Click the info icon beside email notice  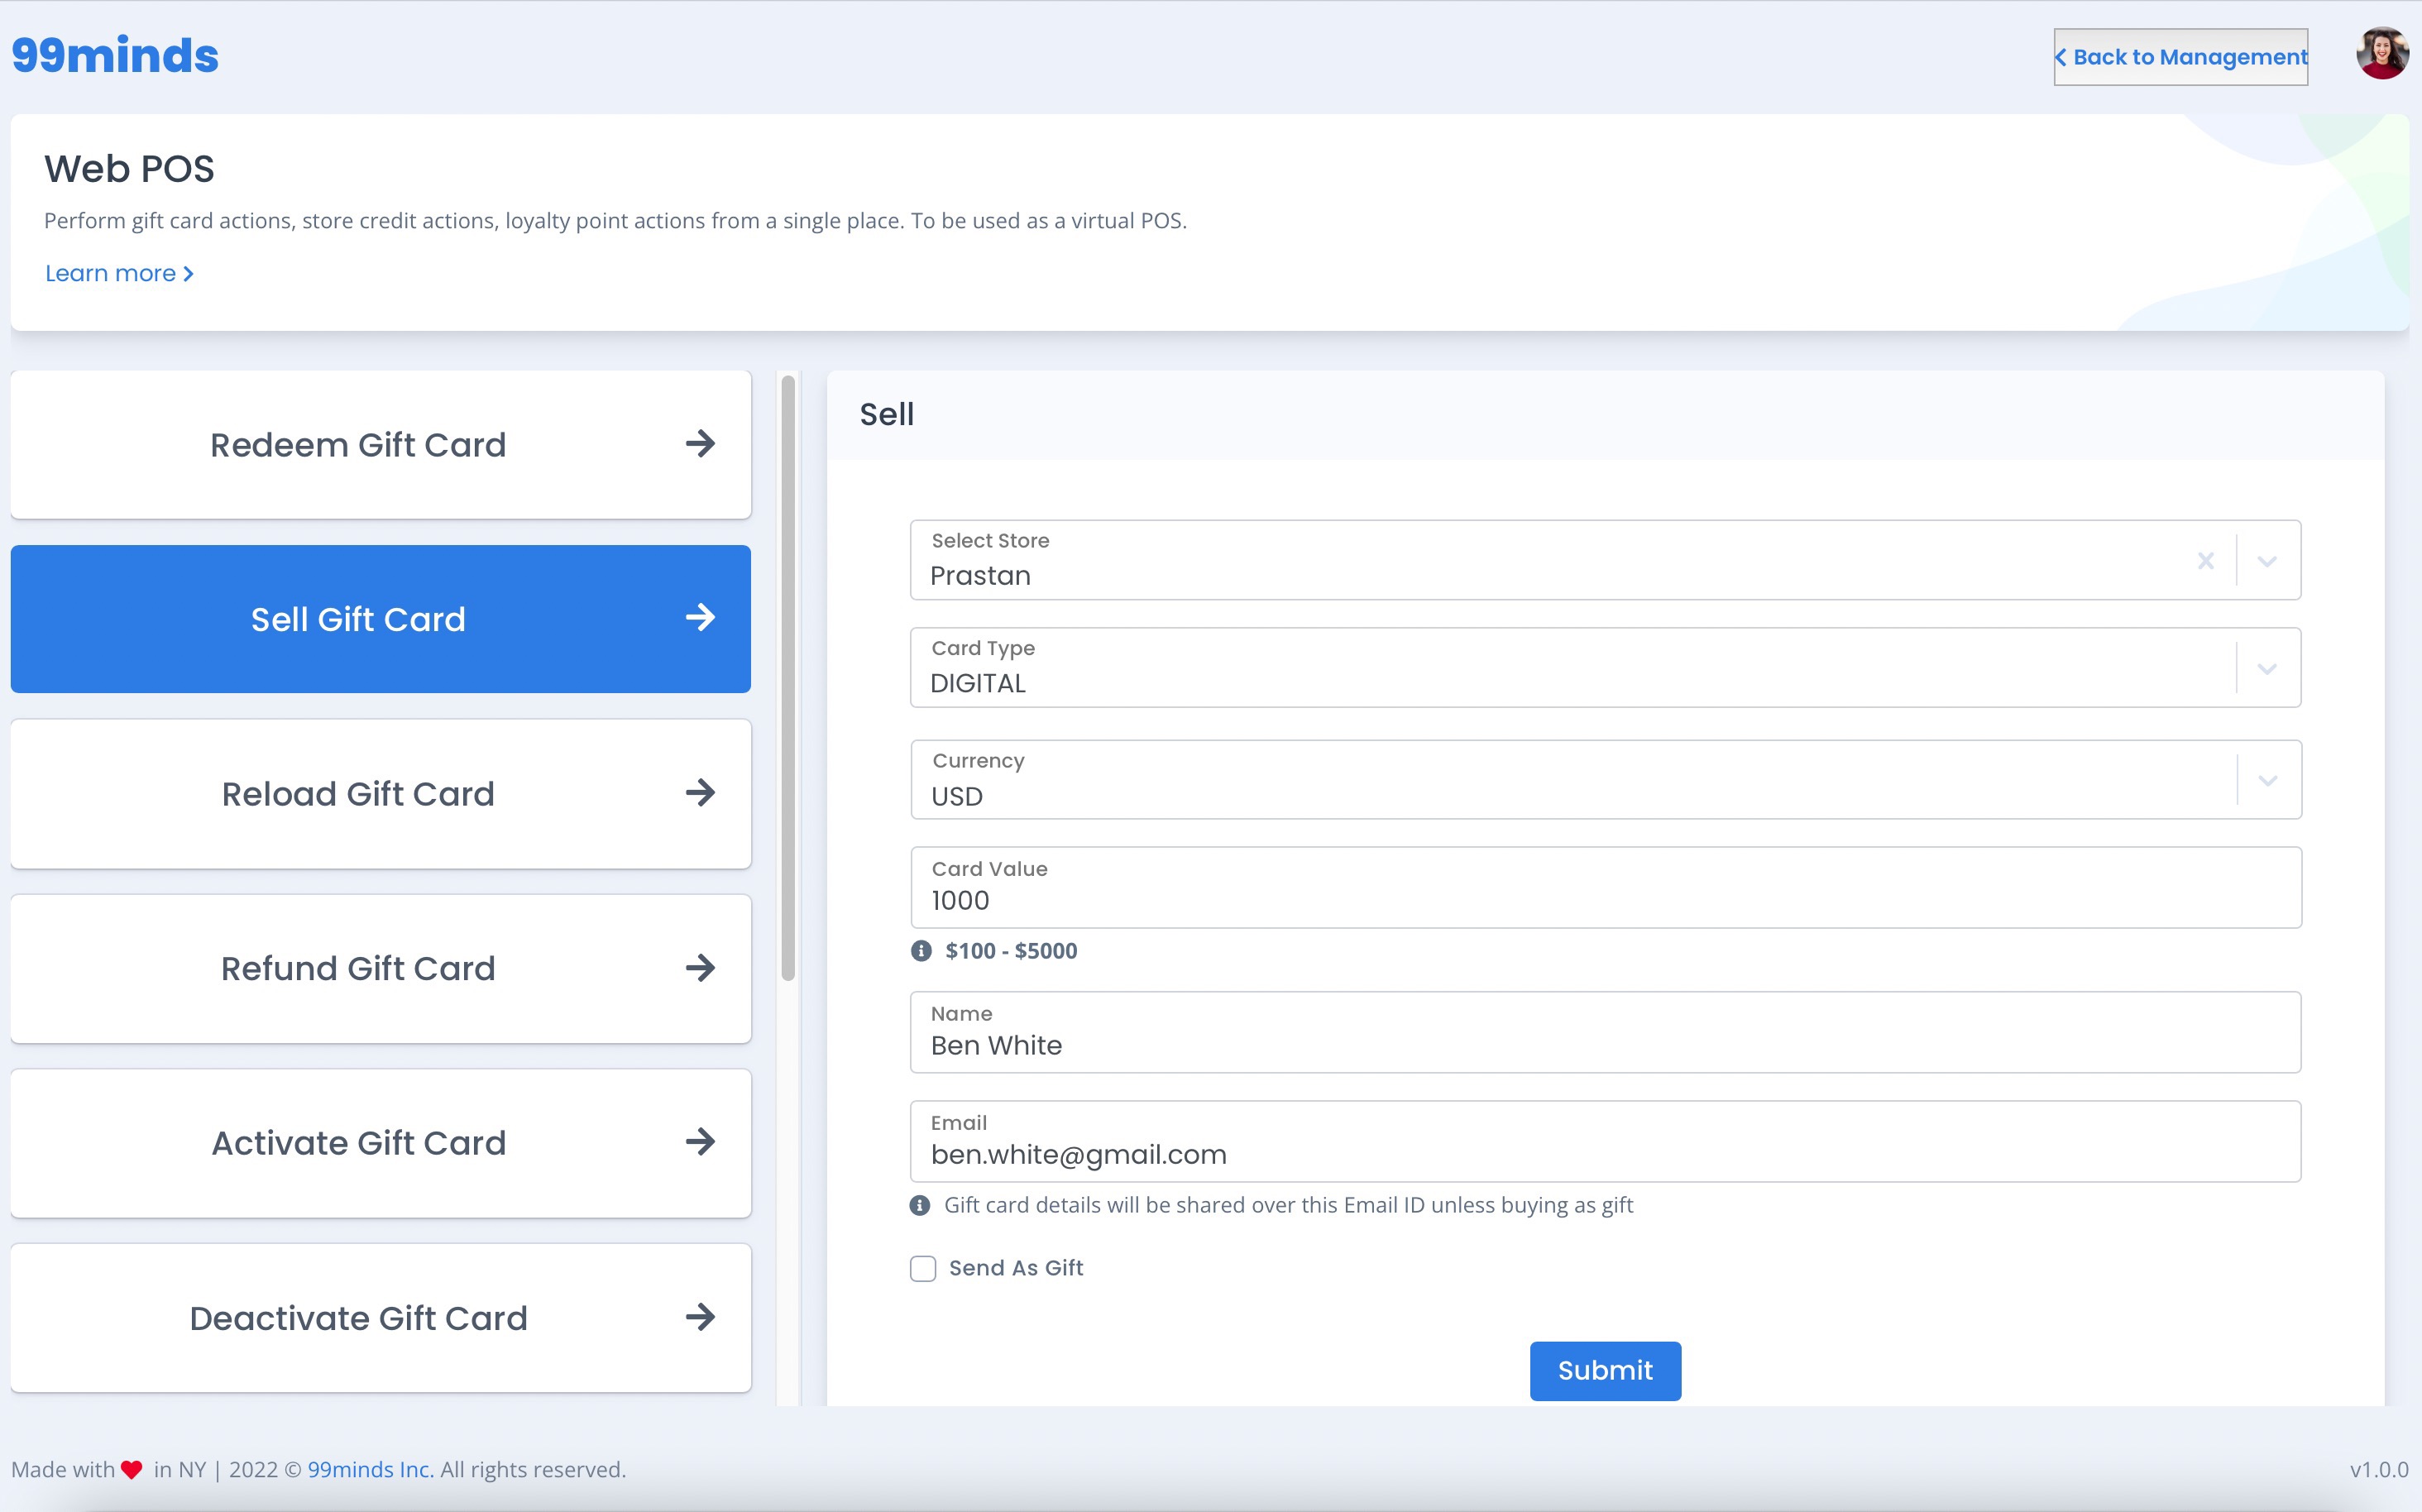click(x=920, y=1206)
